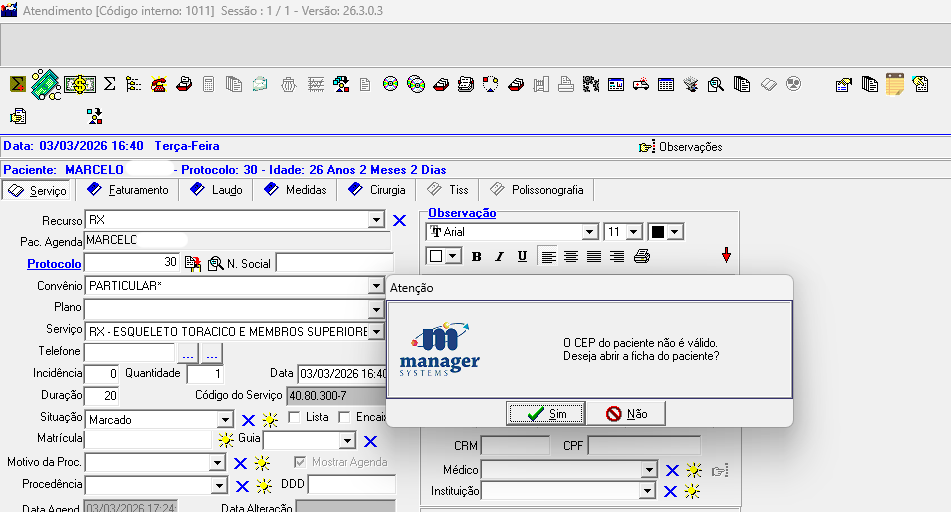Toggle the Mostrar Agenda checkbox
Image resolution: width=951 pixels, height=512 pixels.
[300, 462]
